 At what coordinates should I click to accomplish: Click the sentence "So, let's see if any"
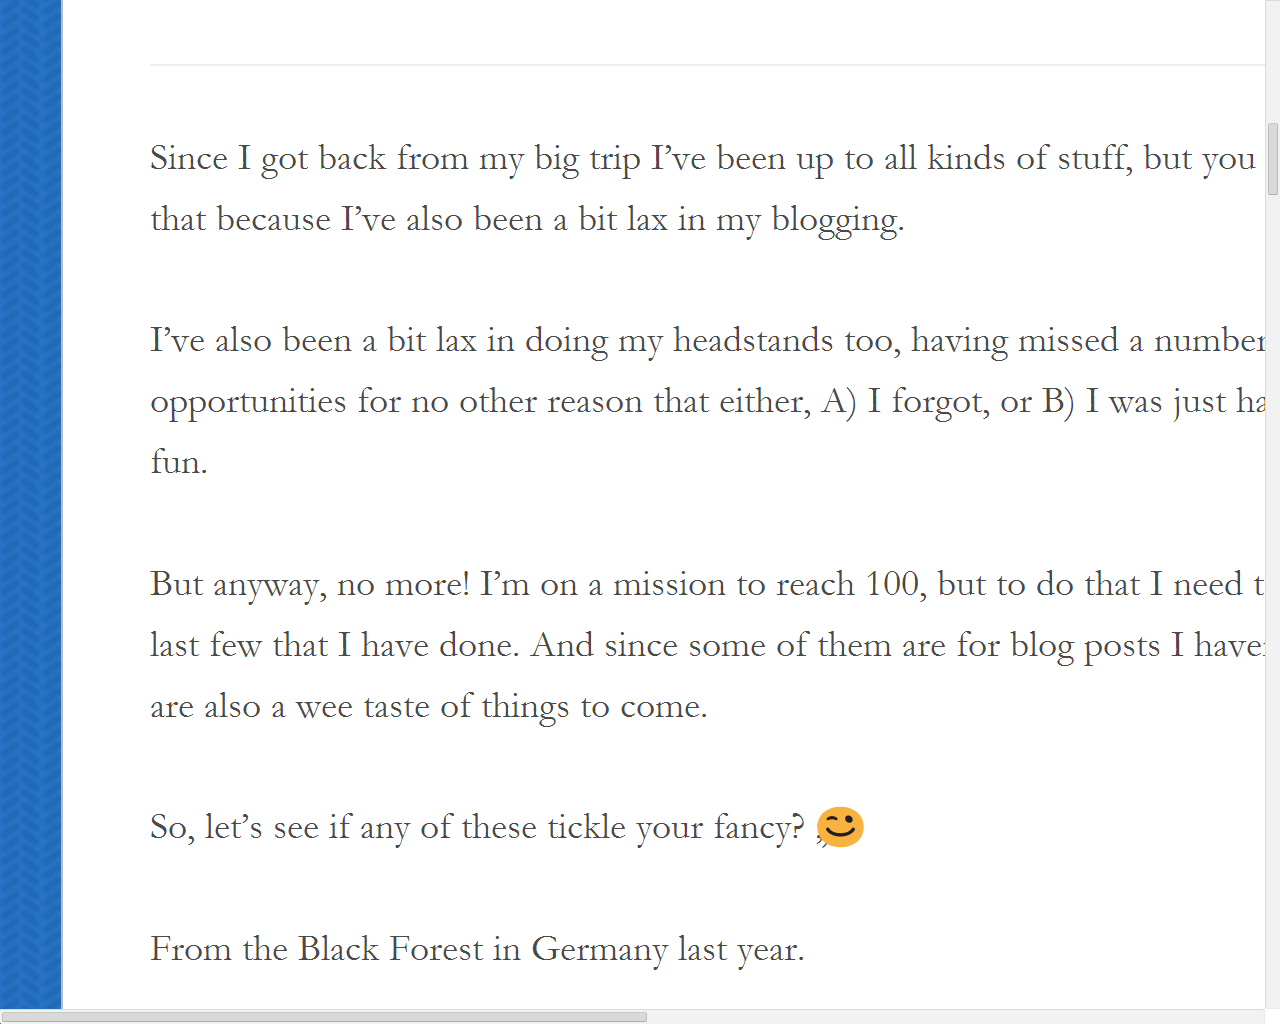[x=476, y=828]
